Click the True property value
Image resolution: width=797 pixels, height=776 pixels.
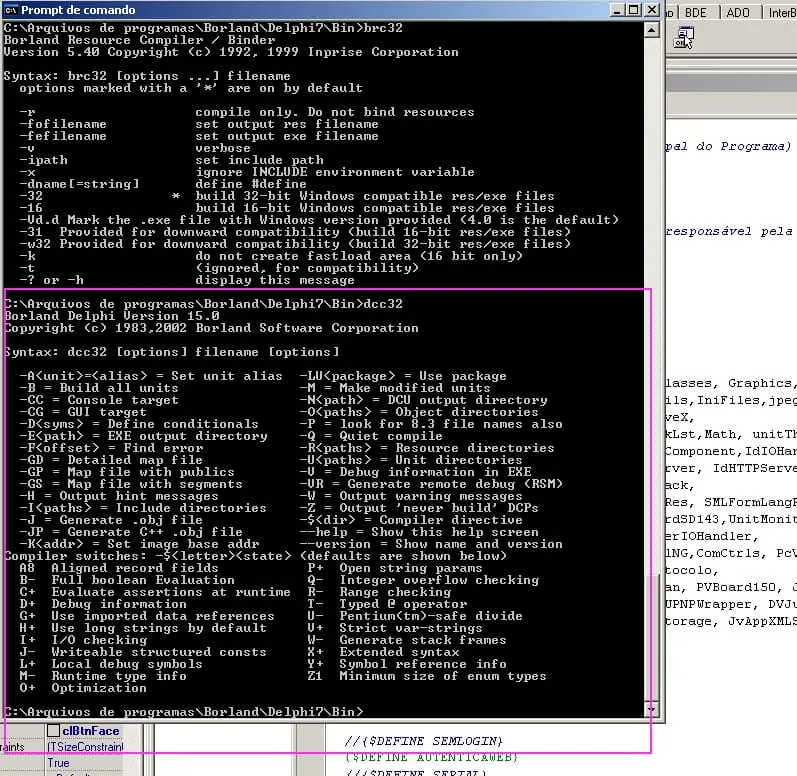(x=58, y=763)
